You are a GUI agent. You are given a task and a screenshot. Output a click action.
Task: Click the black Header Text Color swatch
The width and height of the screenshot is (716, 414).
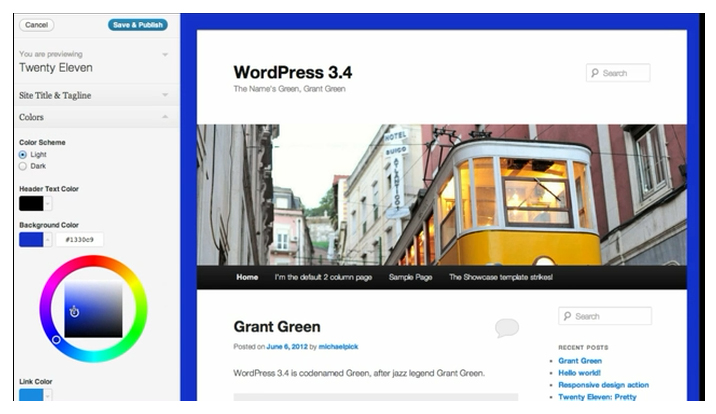(31, 204)
